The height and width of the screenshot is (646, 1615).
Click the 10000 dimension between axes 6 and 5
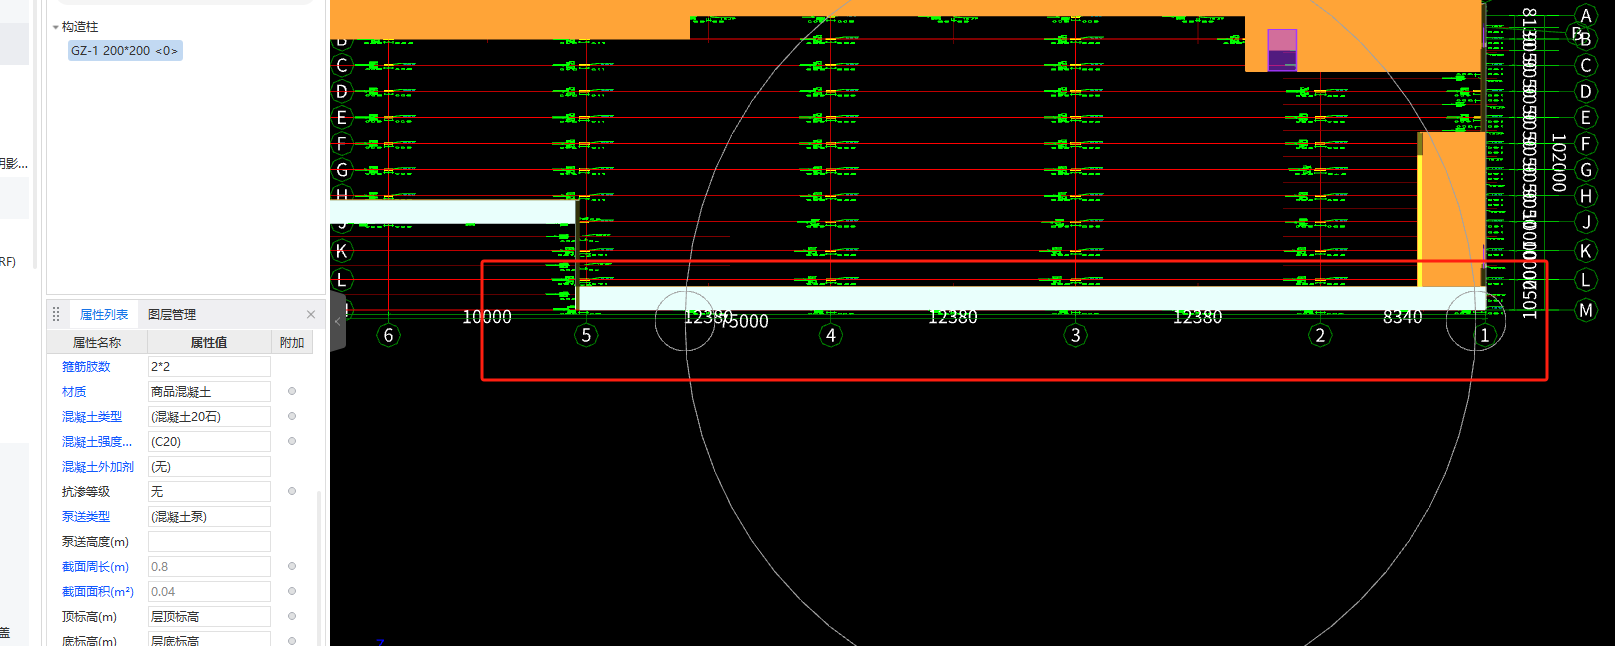point(487,317)
